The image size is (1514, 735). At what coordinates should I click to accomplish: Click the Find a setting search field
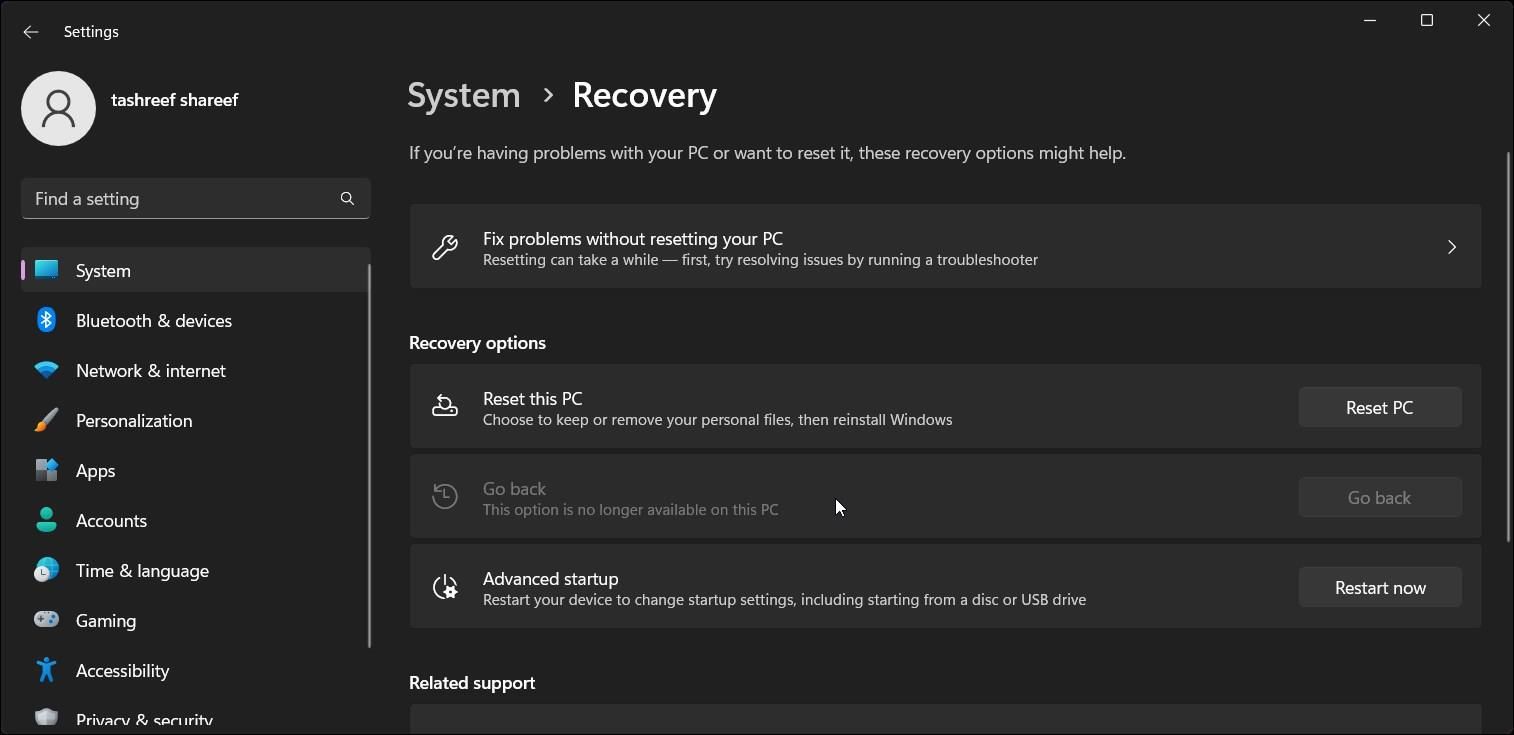pos(195,198)
